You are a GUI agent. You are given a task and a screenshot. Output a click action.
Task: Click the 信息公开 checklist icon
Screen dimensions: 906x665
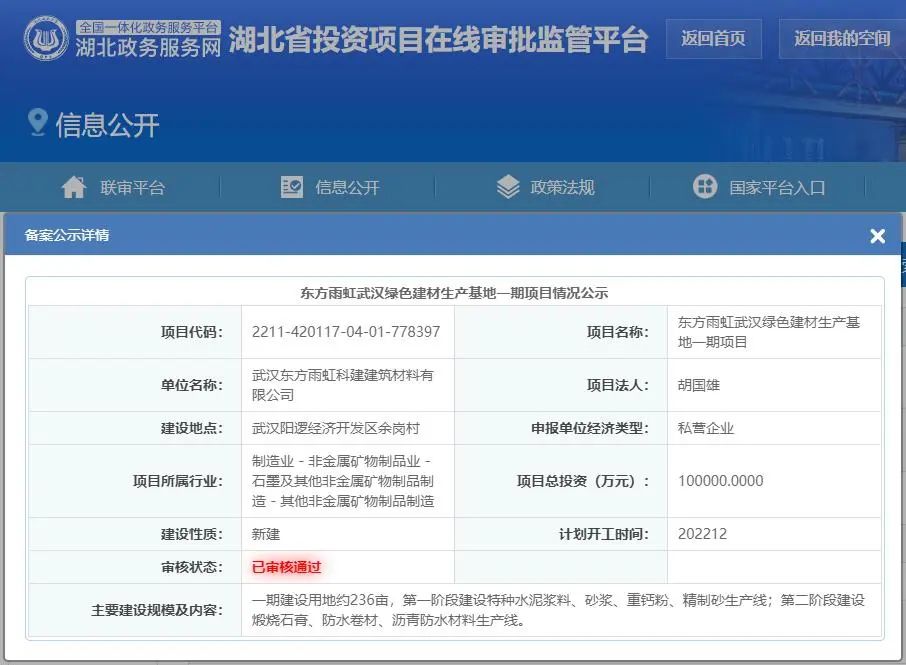coord(292,187)
